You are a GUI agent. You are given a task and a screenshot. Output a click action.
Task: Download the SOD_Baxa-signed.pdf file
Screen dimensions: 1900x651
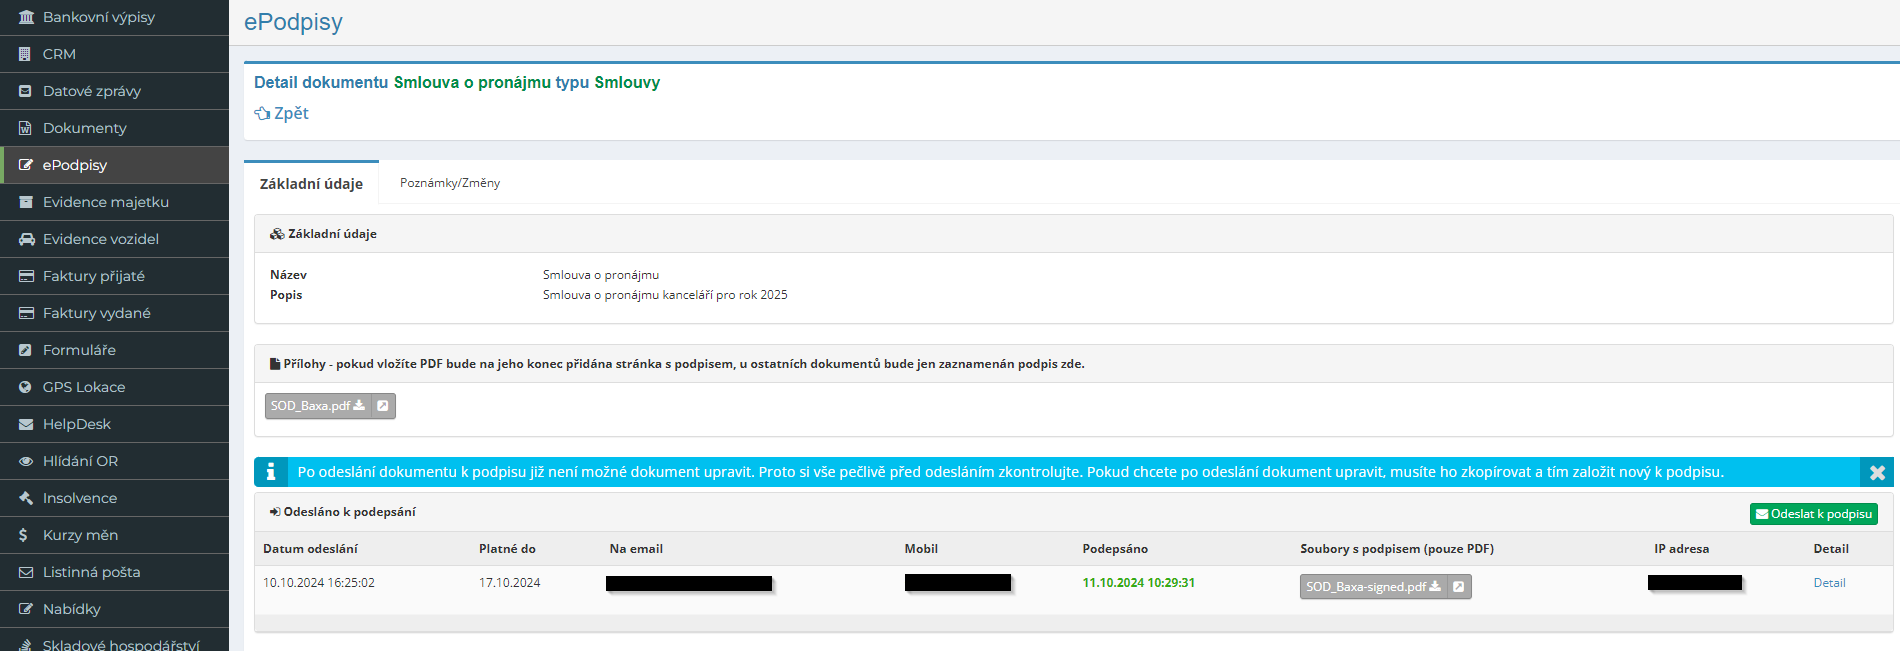click(1373, 587)
